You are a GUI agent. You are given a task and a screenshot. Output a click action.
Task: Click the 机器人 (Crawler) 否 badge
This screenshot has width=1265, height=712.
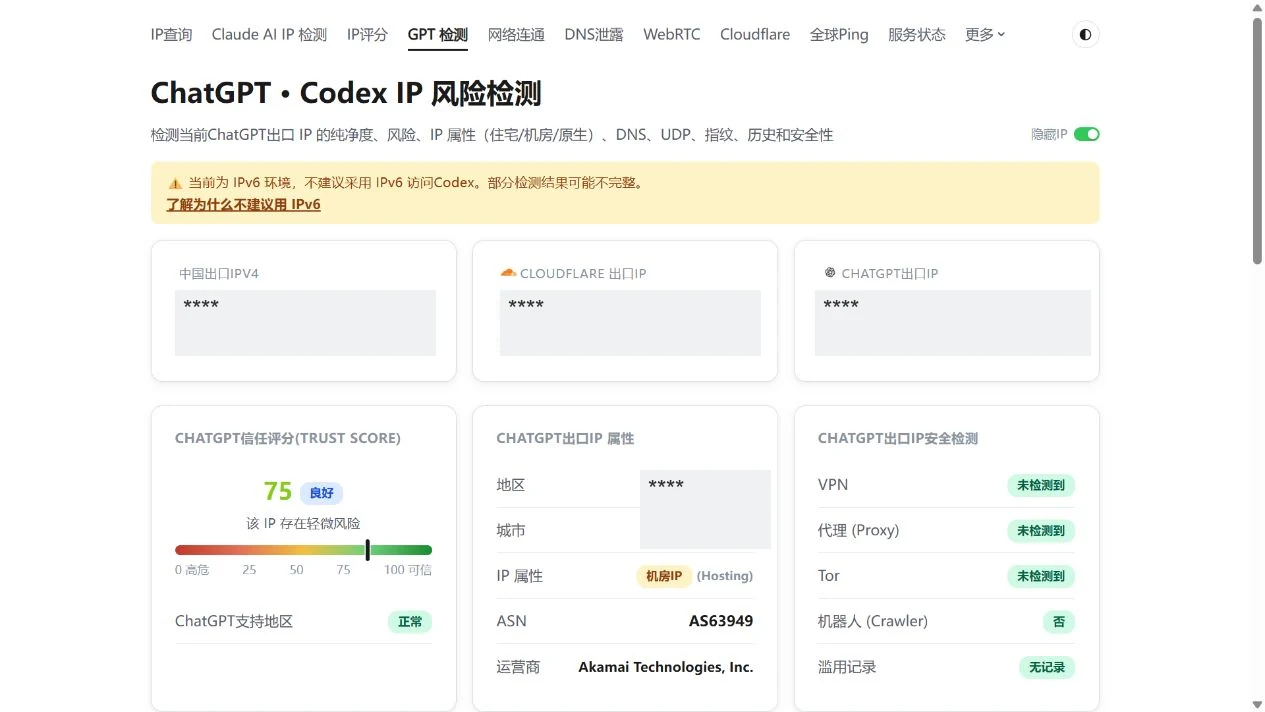pyautogui.click(x=1059, y=622)
